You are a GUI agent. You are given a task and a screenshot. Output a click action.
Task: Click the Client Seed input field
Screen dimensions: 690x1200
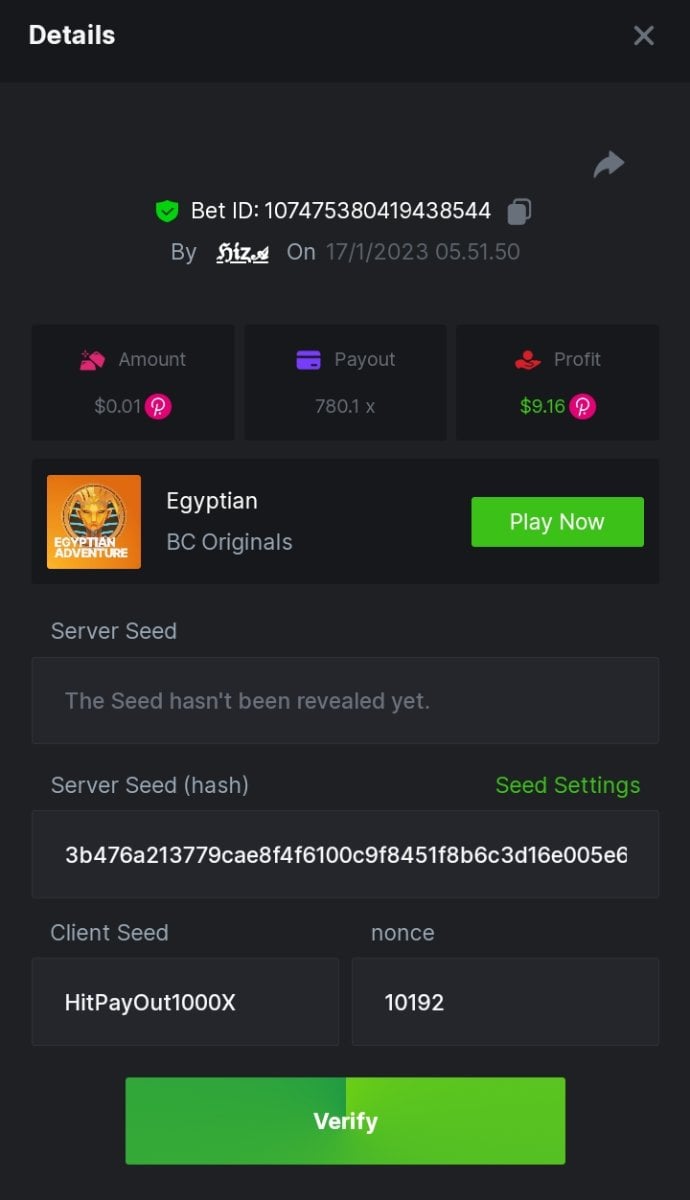click(185, 1002)
